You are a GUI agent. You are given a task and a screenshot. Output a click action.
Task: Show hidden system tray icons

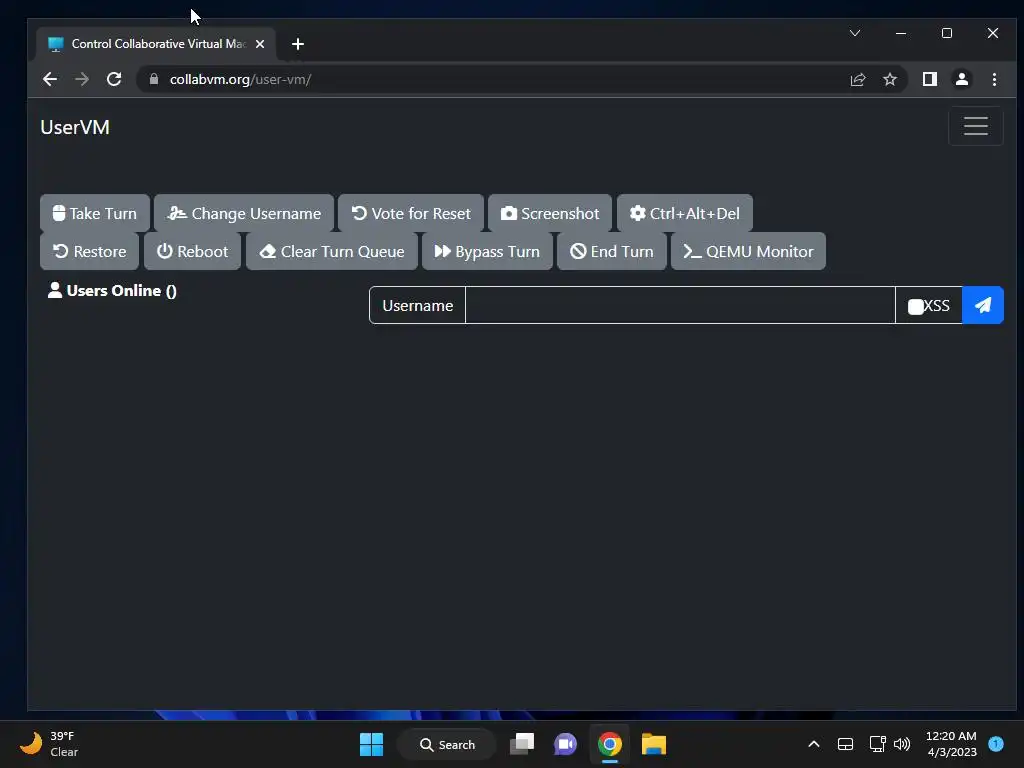click(814, 744)
